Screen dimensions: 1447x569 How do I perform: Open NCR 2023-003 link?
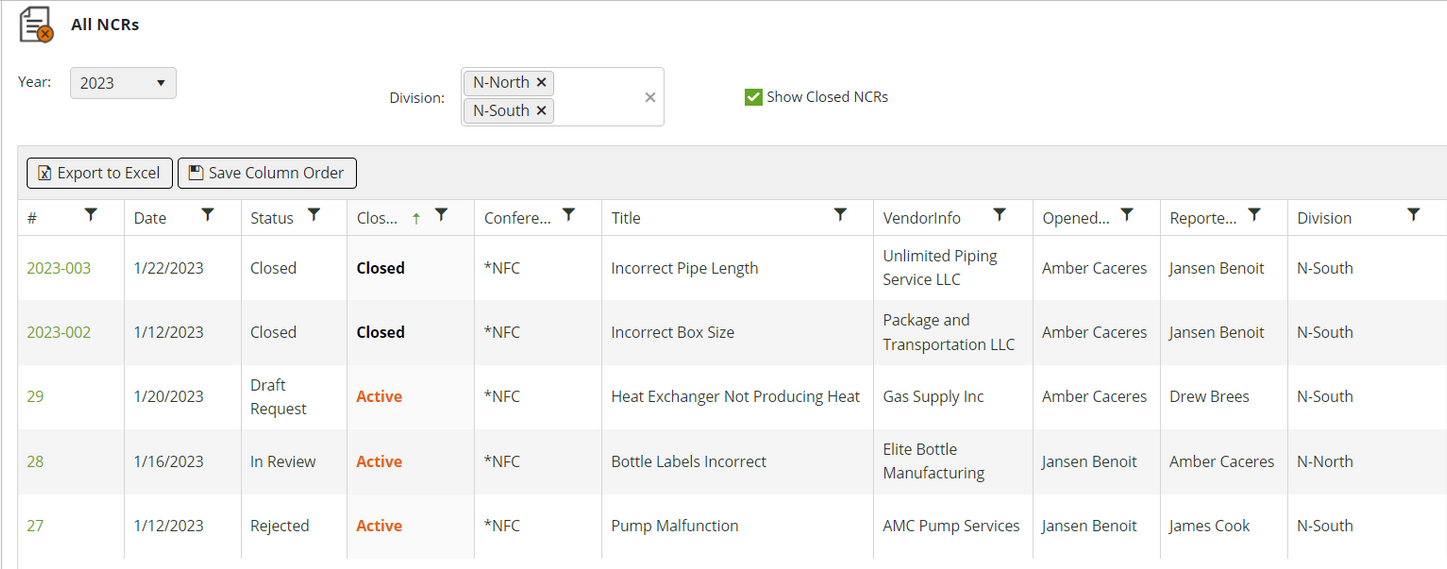pyautogui.click(x=58, y=268)
